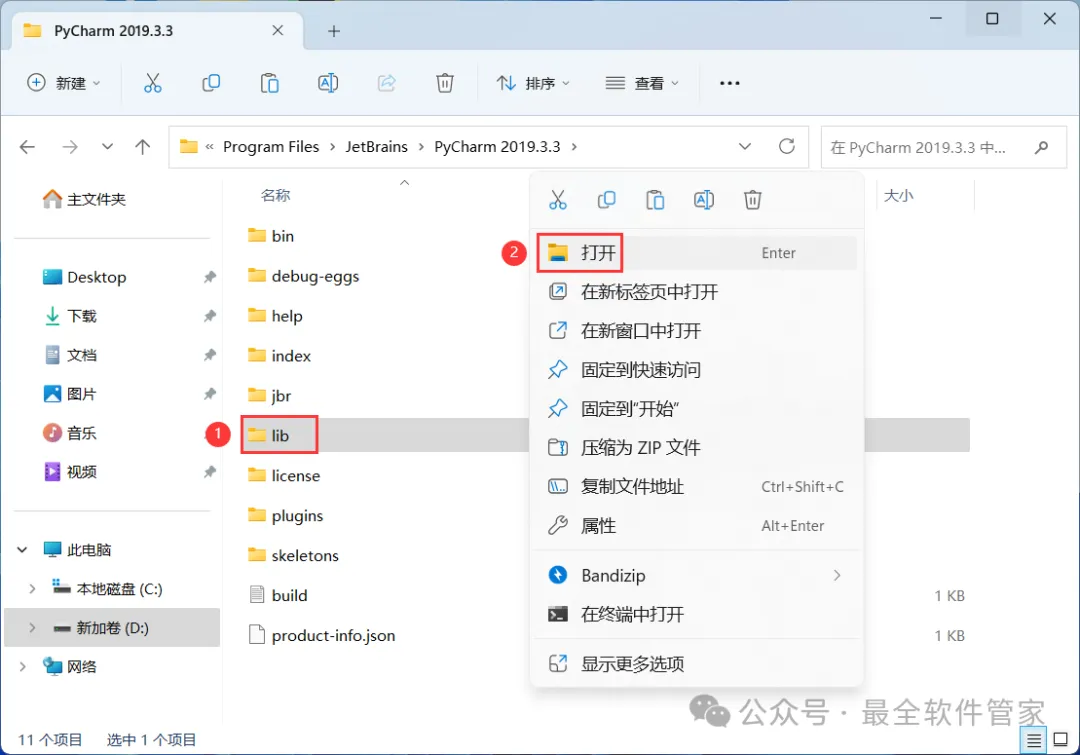Click JetBrains in the breadcrumb path

[x=376, y=147]
